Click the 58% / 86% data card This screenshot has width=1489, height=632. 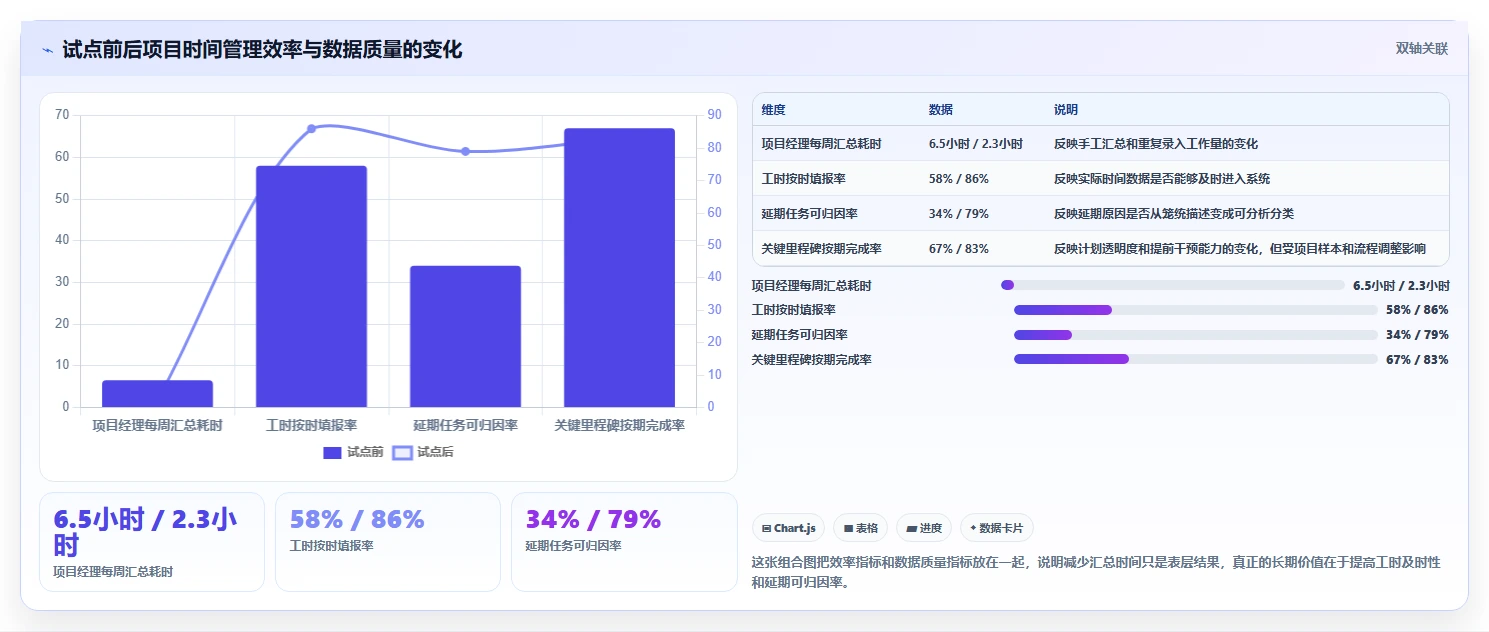388,542
